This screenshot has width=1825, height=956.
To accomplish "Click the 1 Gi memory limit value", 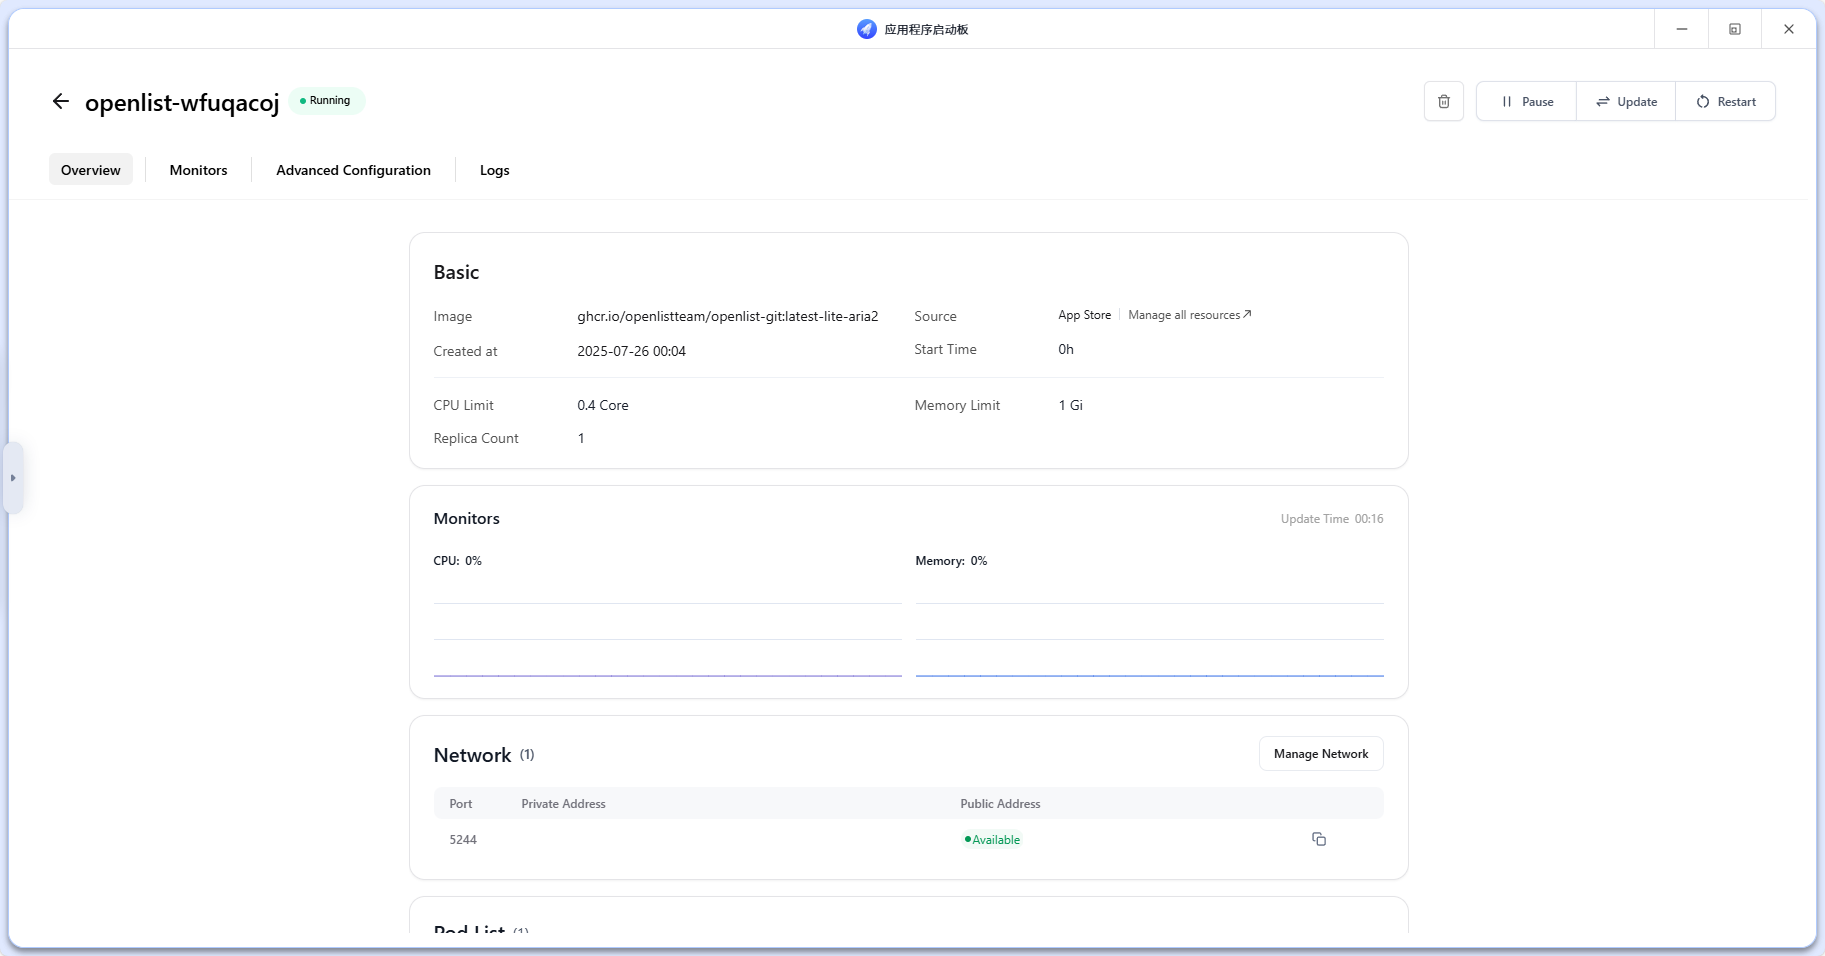I will (1070, 405).
